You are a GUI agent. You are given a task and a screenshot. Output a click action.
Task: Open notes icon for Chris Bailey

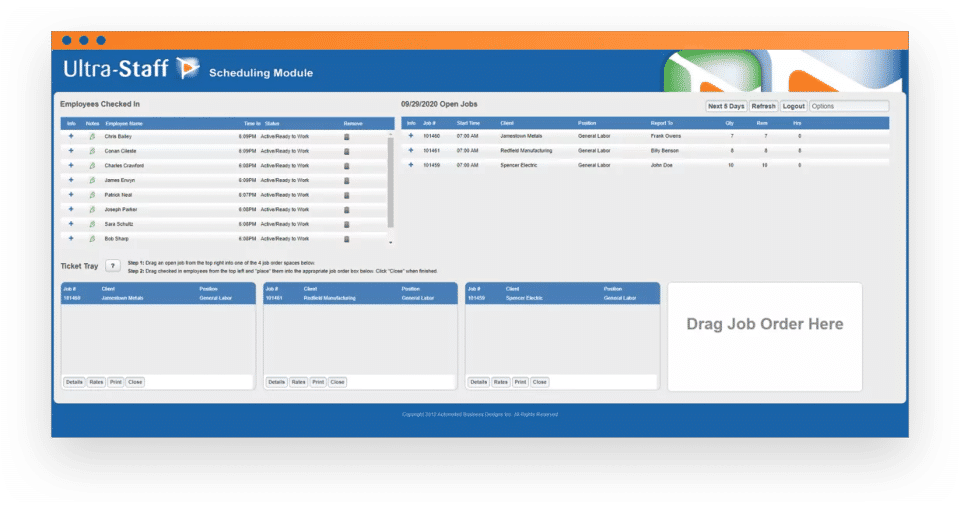pos(92,137)
